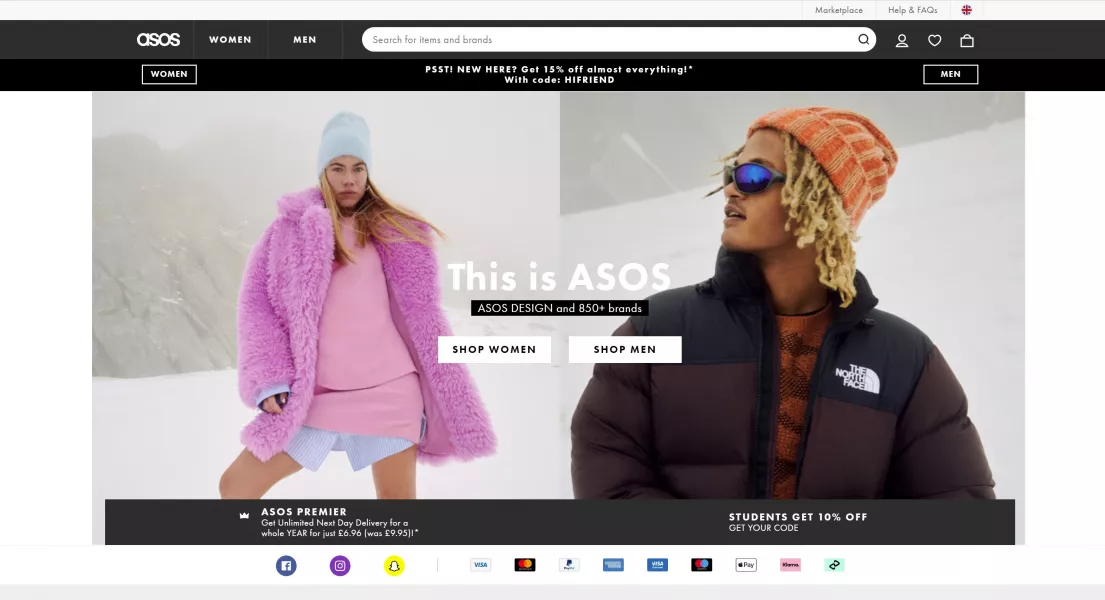Click the outlined WOMEN banner button
1105x600 pixels.
point(169,74)
